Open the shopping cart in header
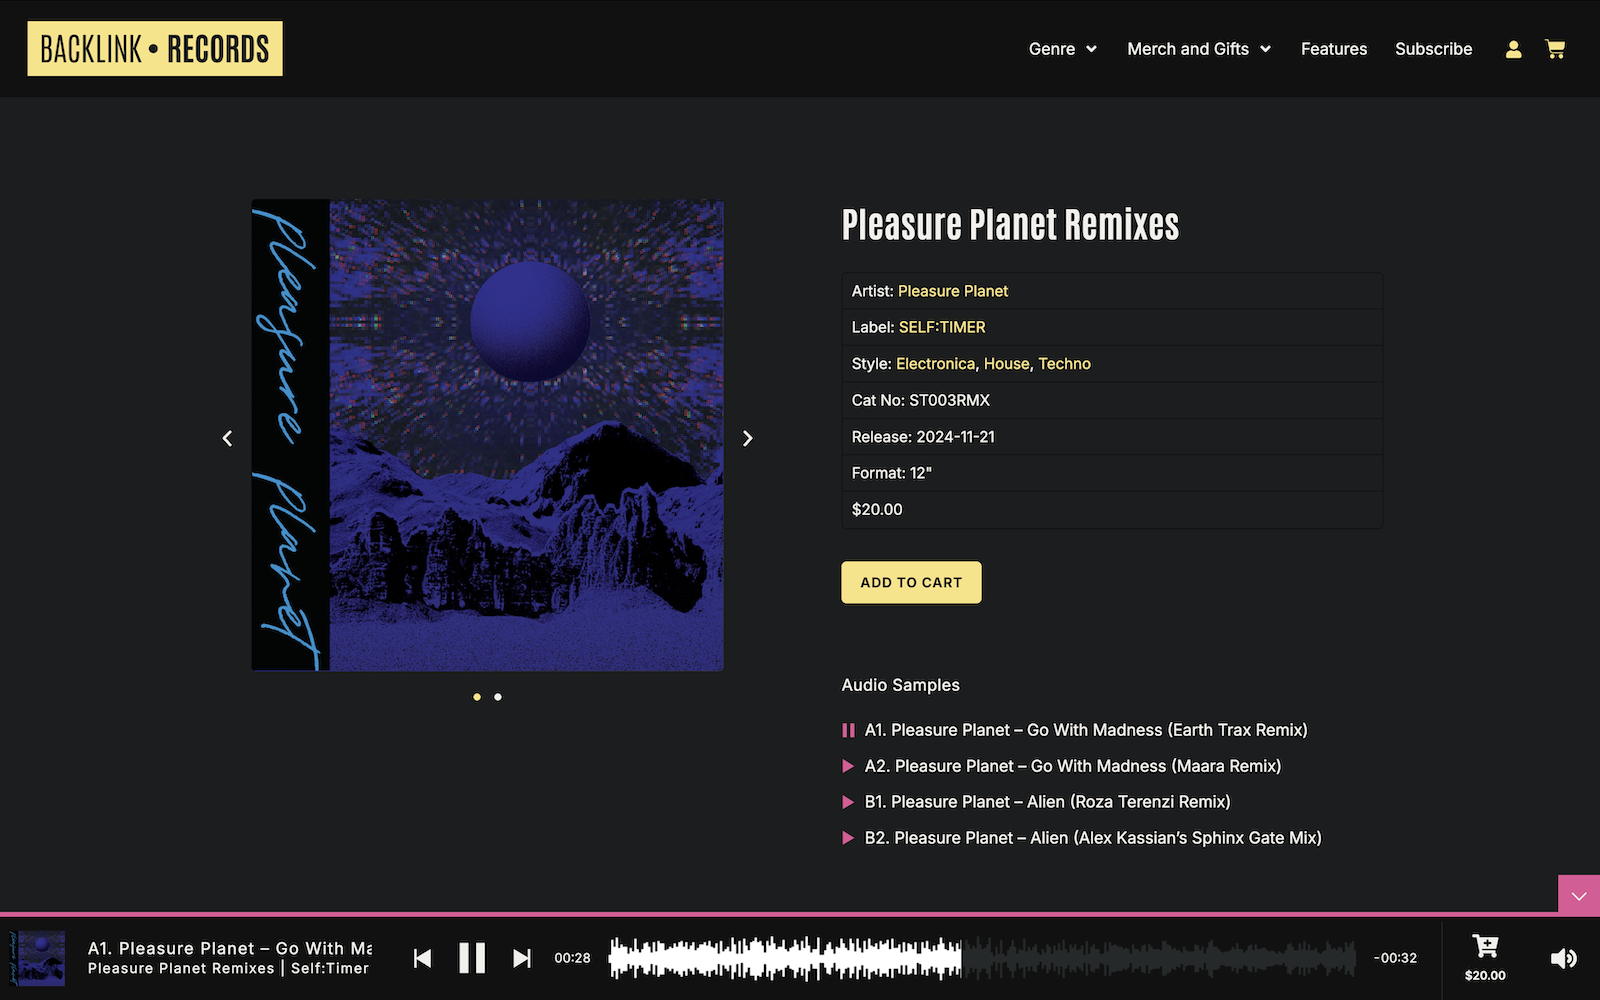The width and height of the screenshot is (1600, 1000). pos(1555,49)
